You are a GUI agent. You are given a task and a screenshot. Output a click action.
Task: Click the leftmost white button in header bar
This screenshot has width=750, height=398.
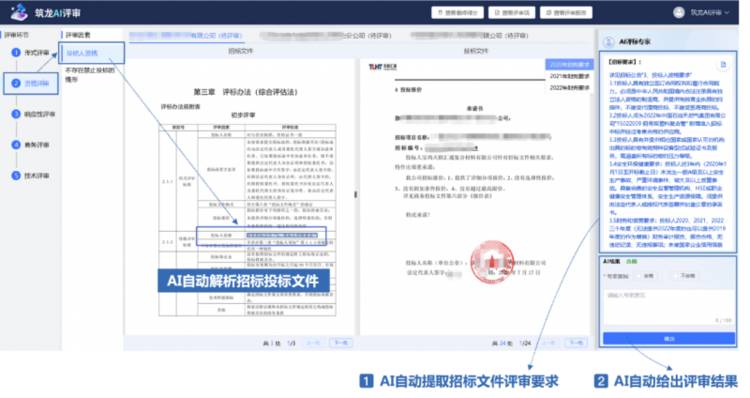pyautogui.click(x=457, y=12)
